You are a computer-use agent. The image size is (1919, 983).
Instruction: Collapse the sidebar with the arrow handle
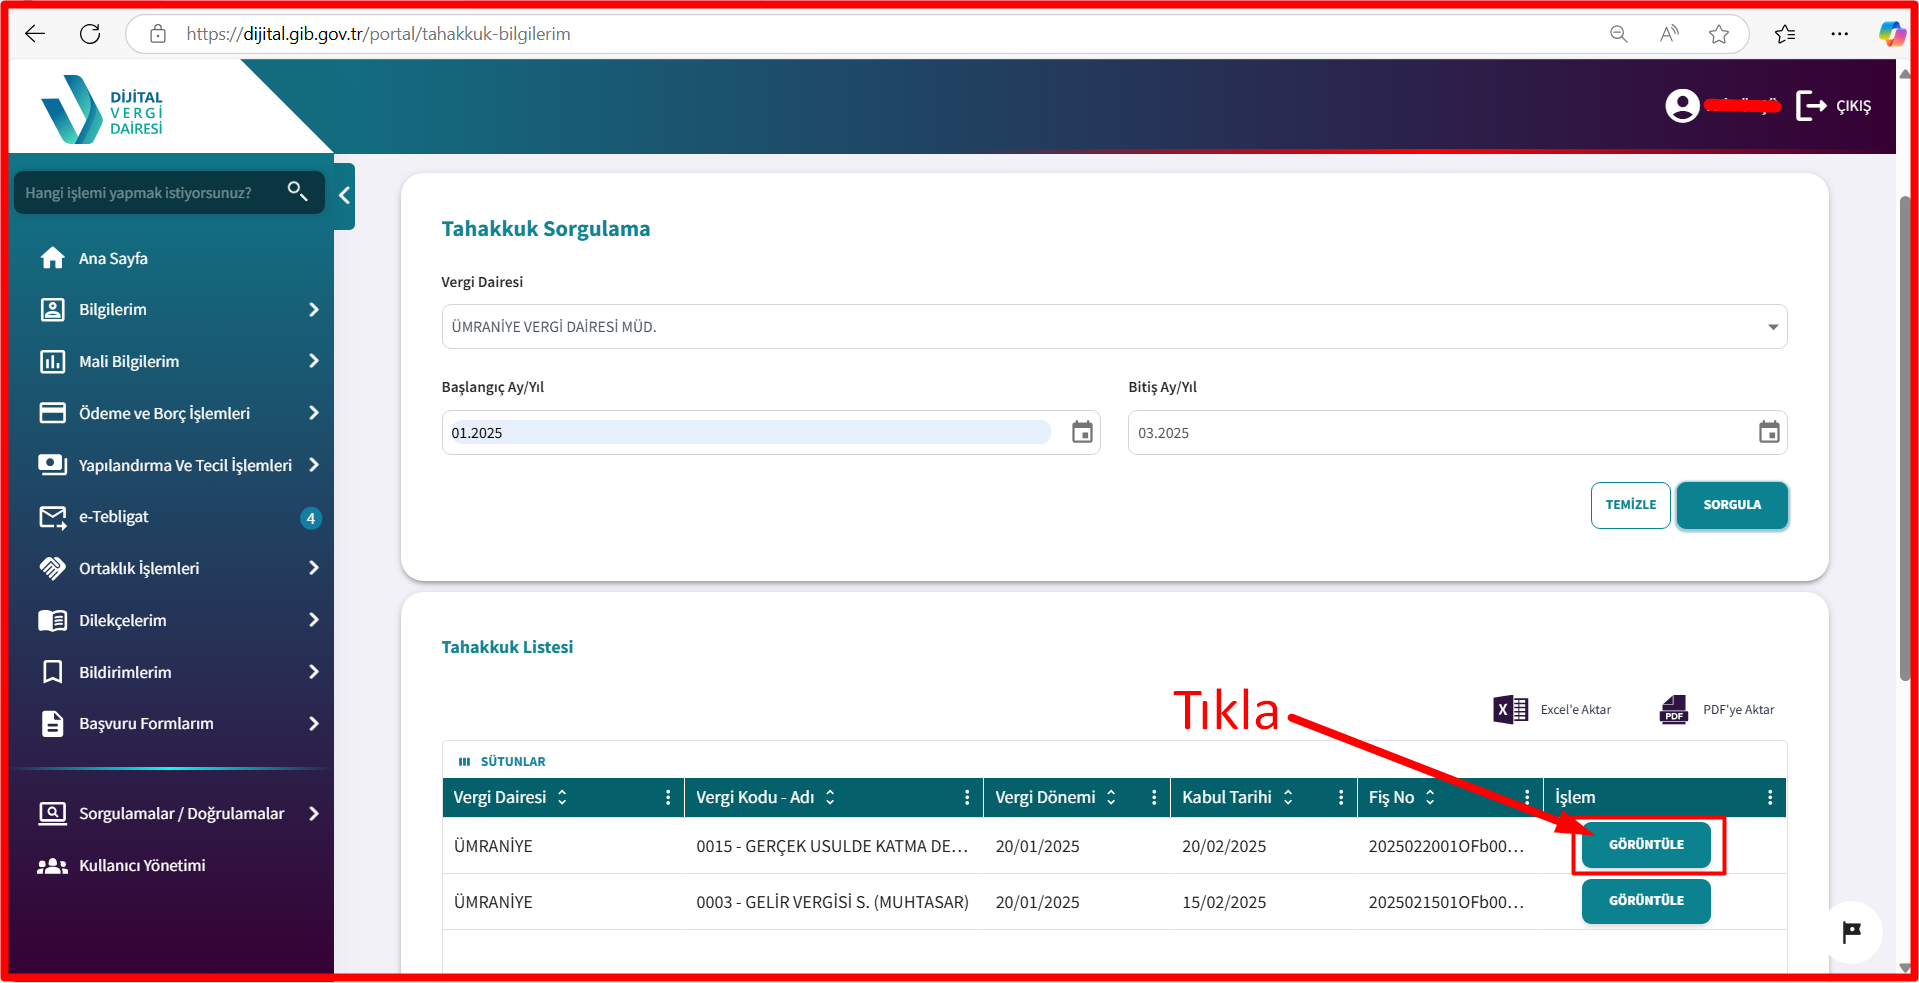pyautogui.click(x=345, y=196)
